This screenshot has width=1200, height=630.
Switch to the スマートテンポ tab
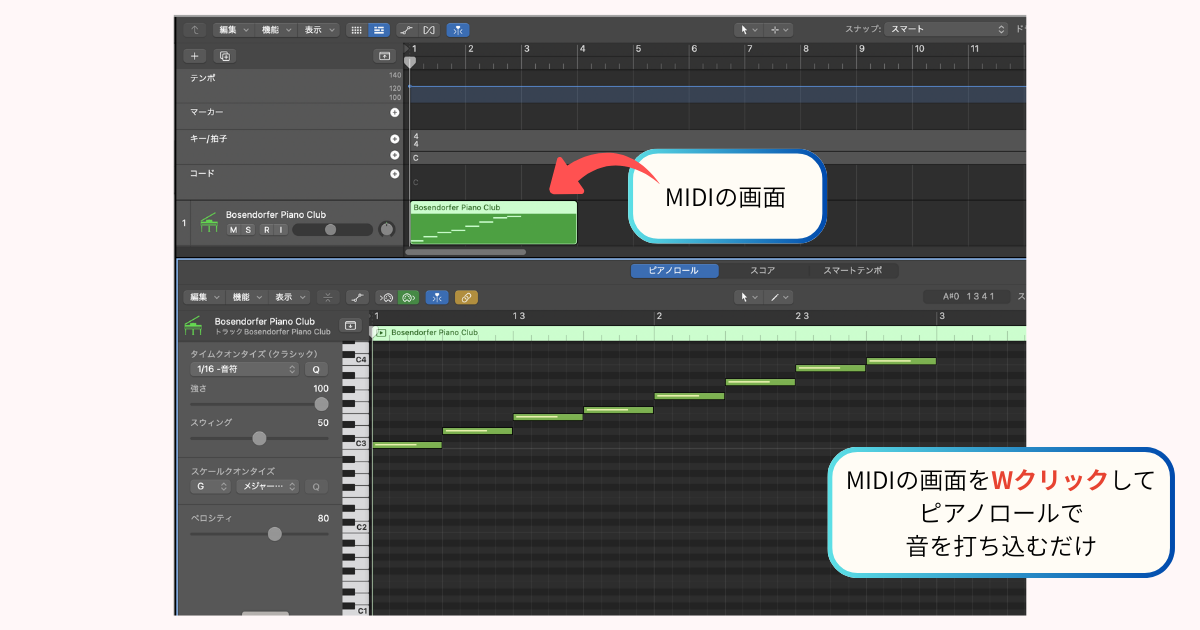853,271
